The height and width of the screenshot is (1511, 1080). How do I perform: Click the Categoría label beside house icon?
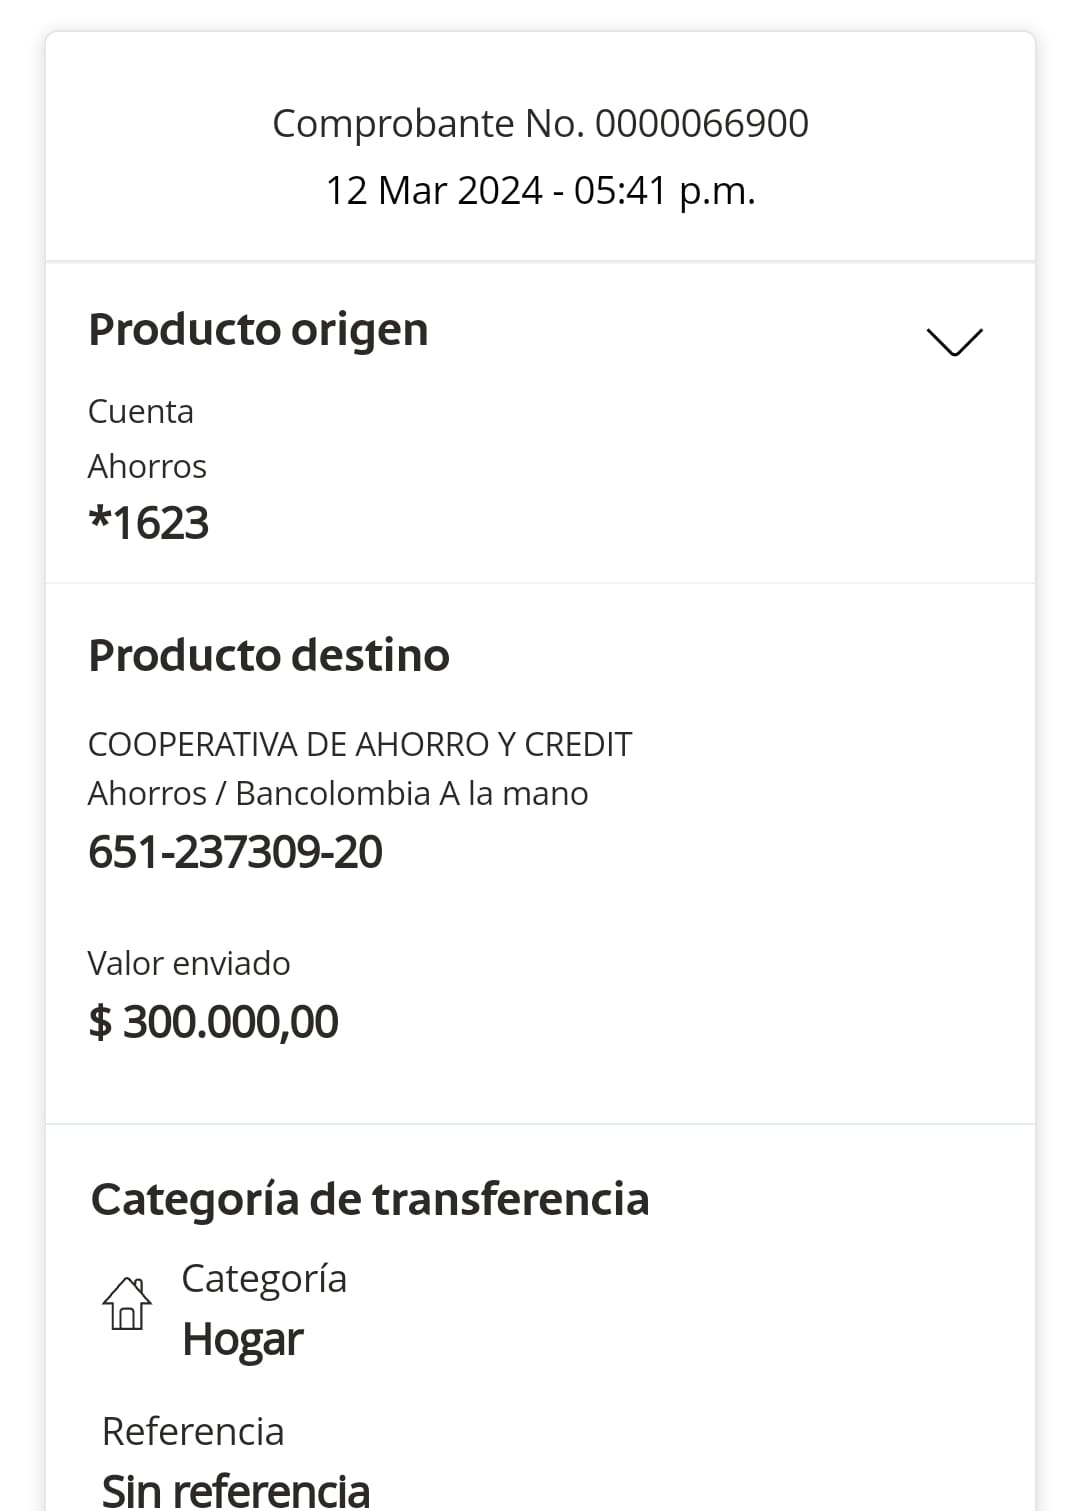(264, 1278)
